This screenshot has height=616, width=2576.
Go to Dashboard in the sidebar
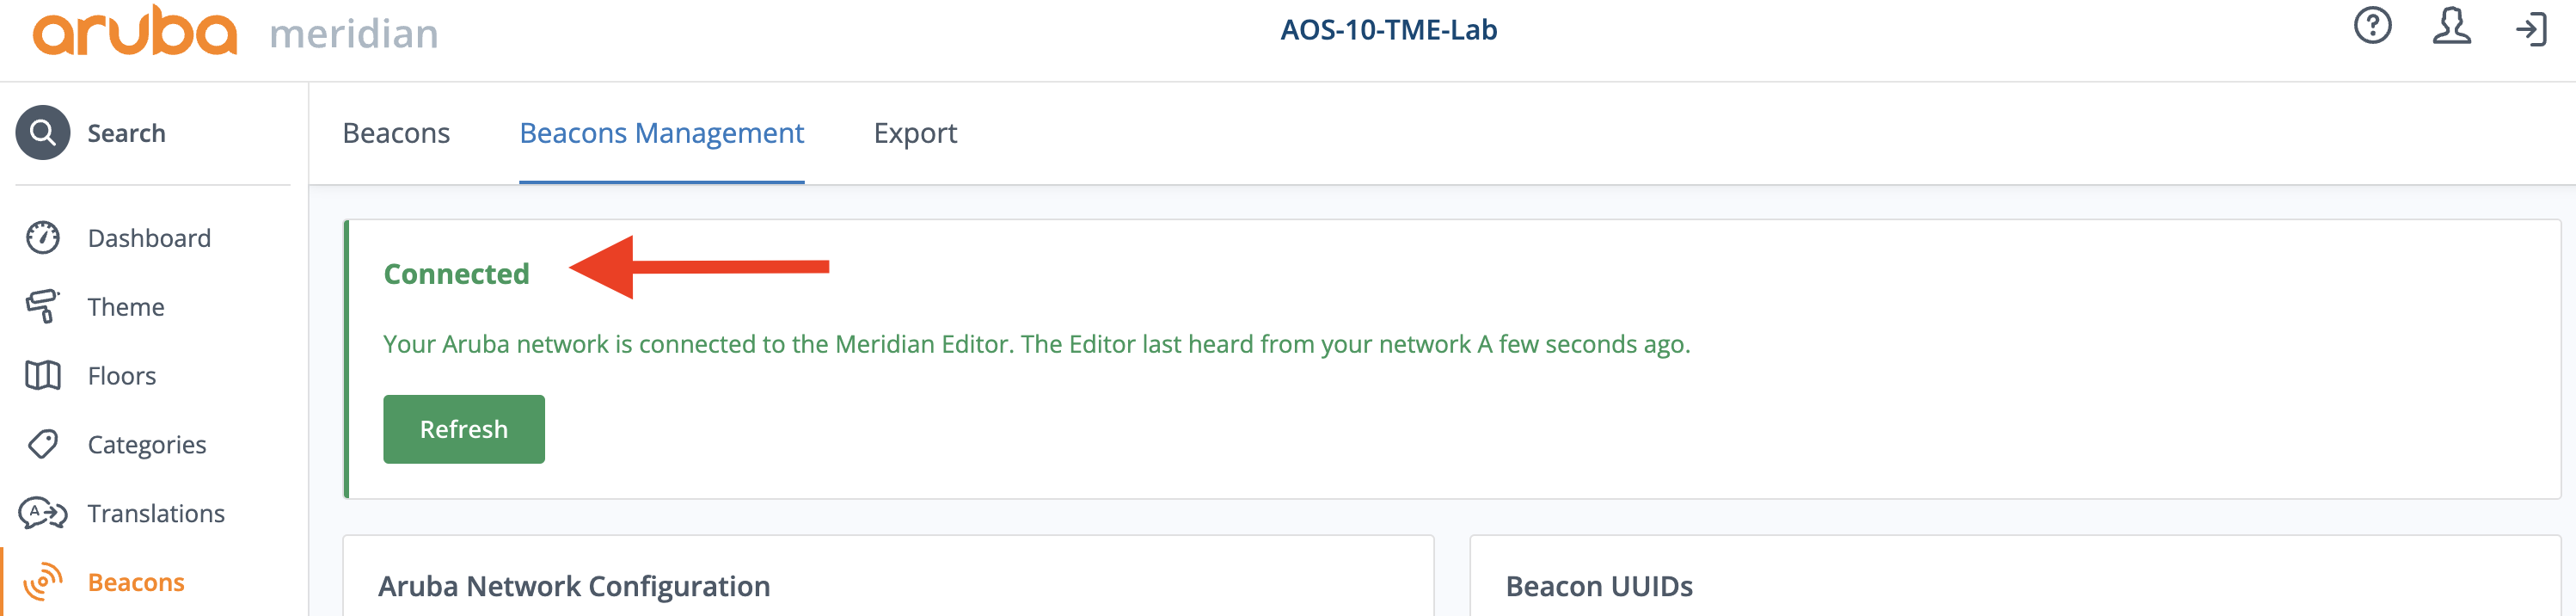point(149,238)
